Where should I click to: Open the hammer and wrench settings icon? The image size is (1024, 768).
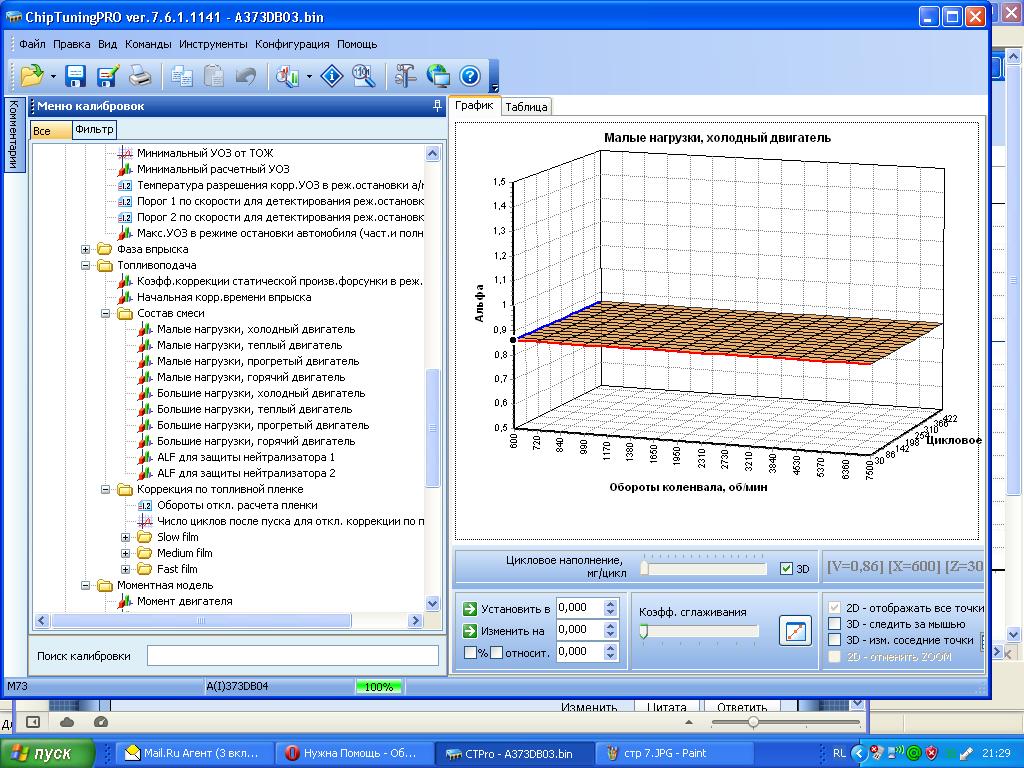click(405, 76)
